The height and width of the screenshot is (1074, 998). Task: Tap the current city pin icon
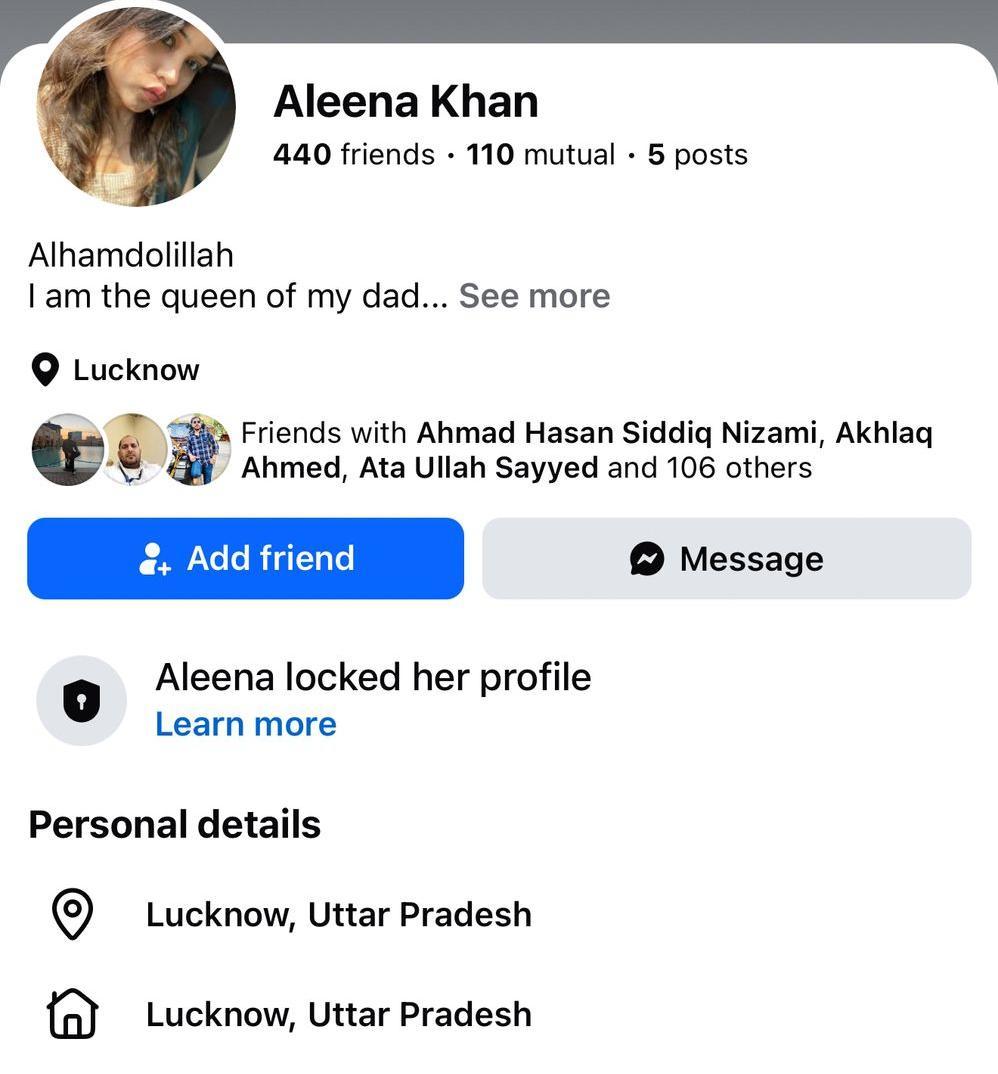[x=73, y=914]
